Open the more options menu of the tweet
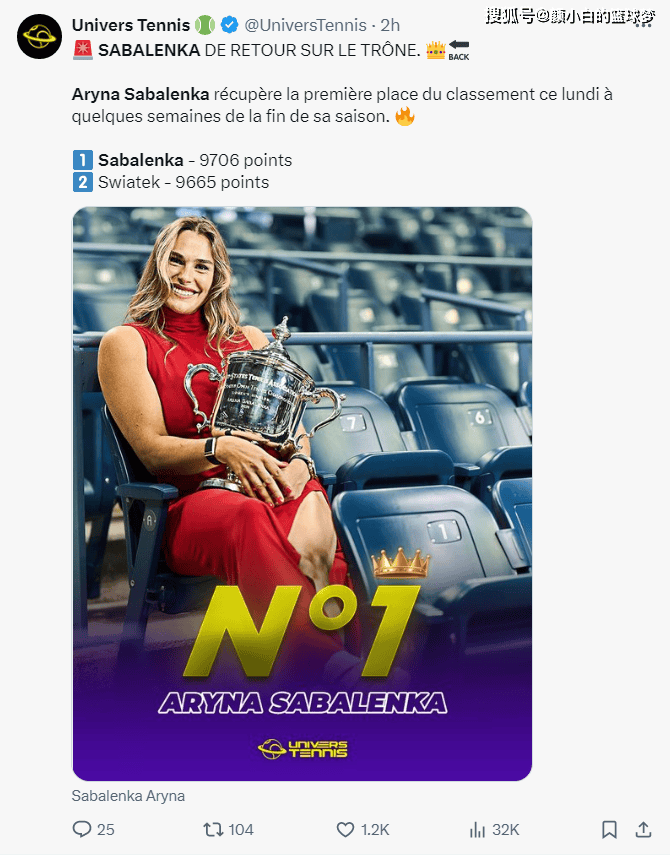The image size is (670, 856). pos(644,25)
